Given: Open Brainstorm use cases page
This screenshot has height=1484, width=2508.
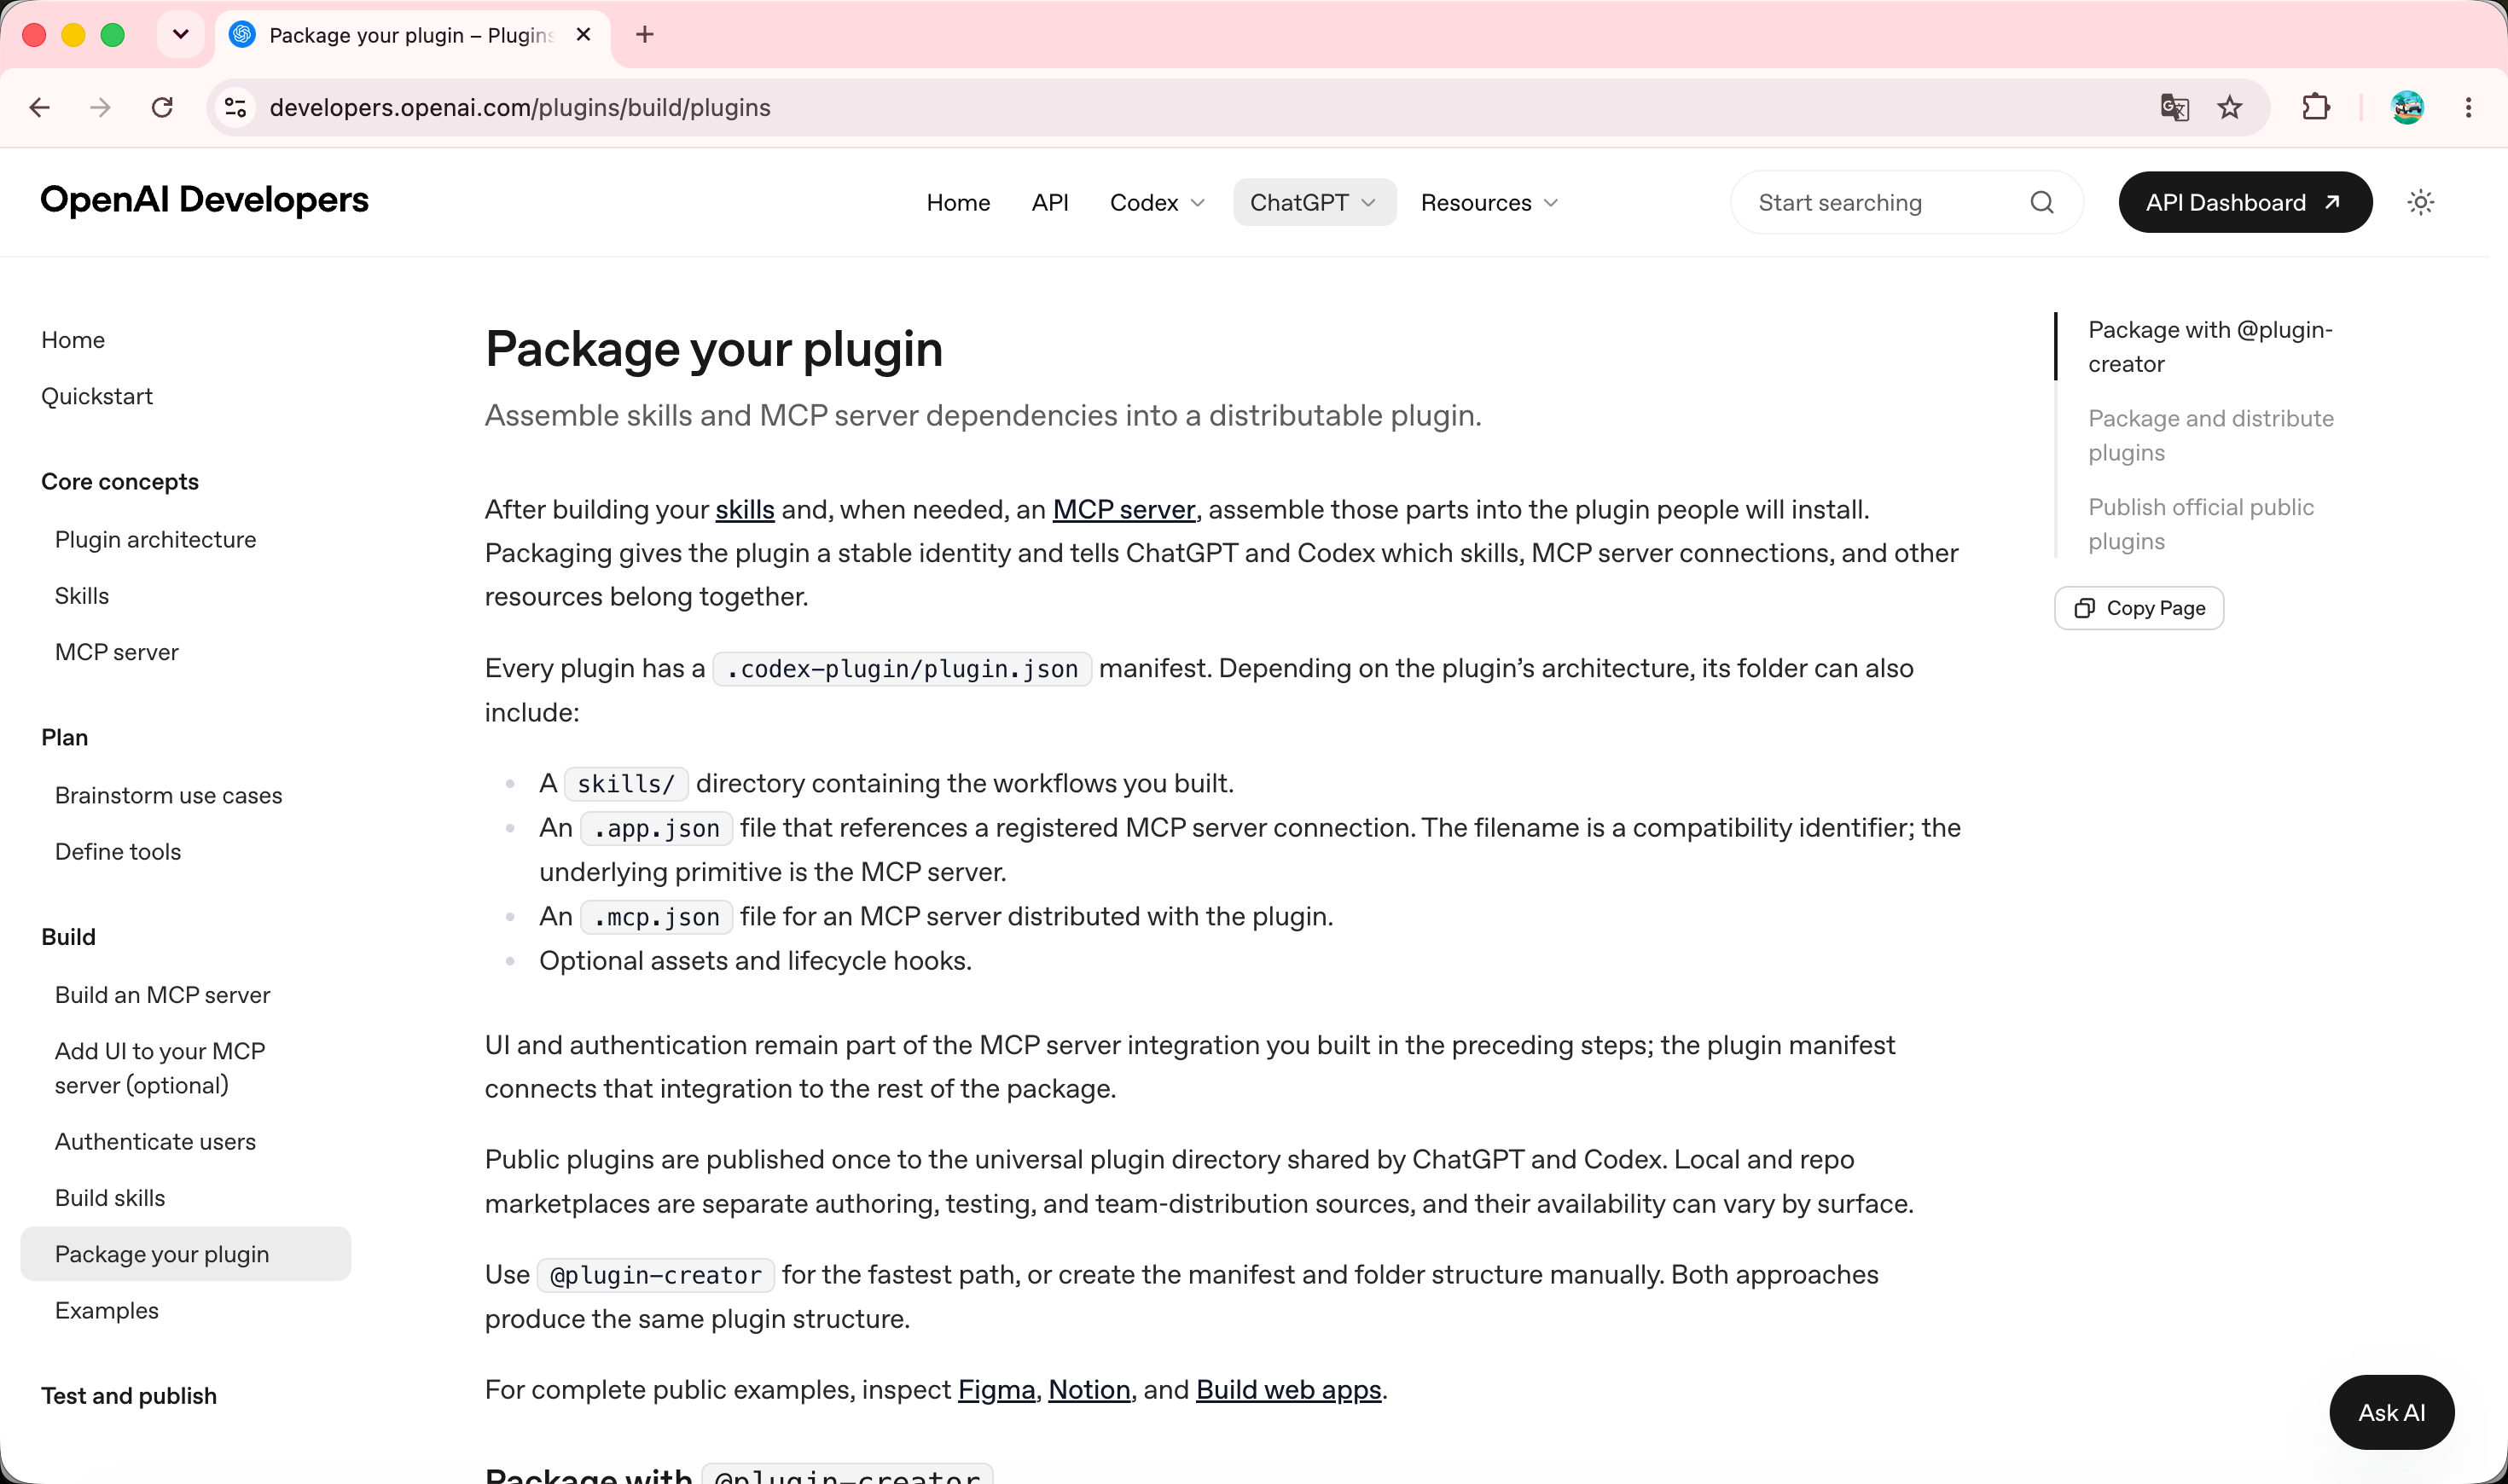Looking at the screenshot, I should (x=169, y=796).
